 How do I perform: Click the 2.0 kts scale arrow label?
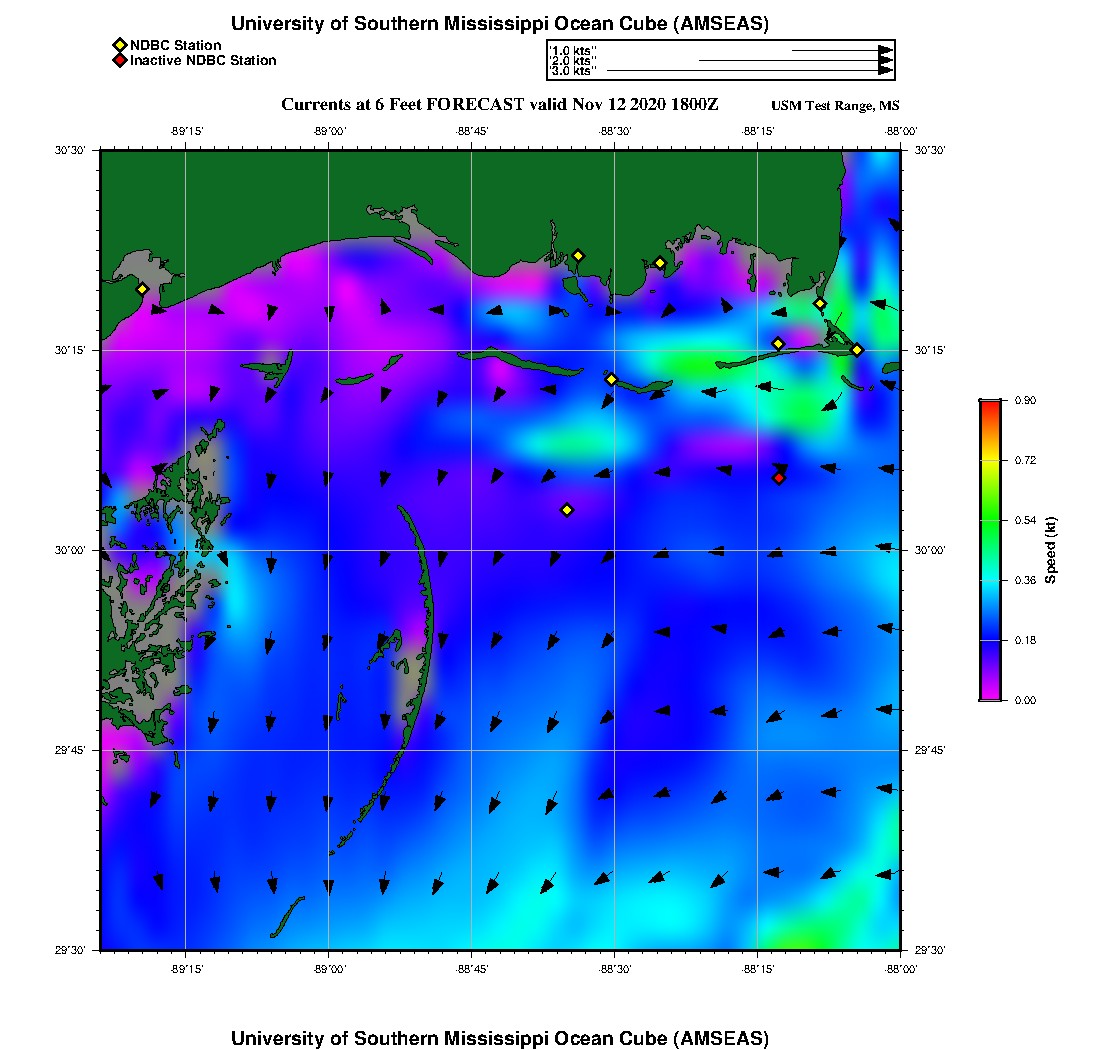coord(573,61)
